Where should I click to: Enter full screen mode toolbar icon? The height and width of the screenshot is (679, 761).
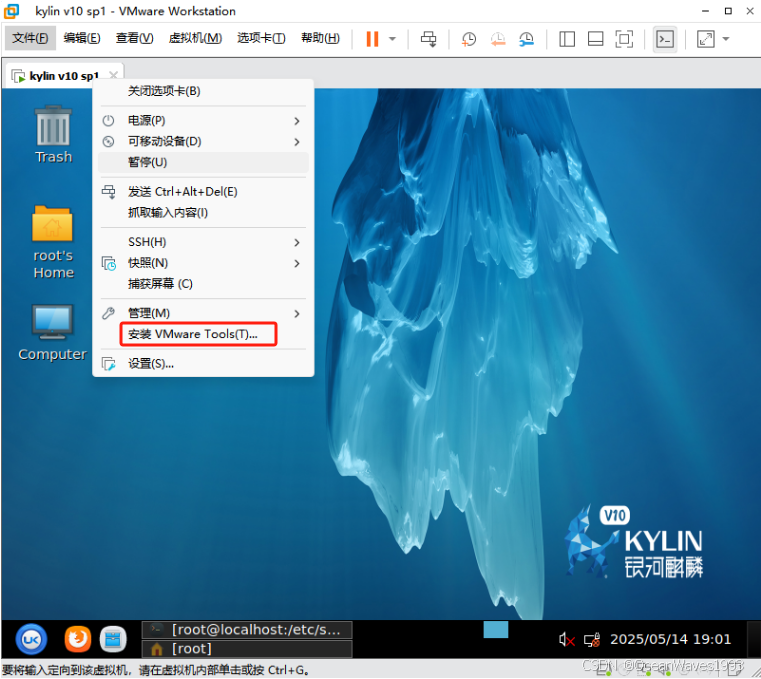tap(624, 39)
